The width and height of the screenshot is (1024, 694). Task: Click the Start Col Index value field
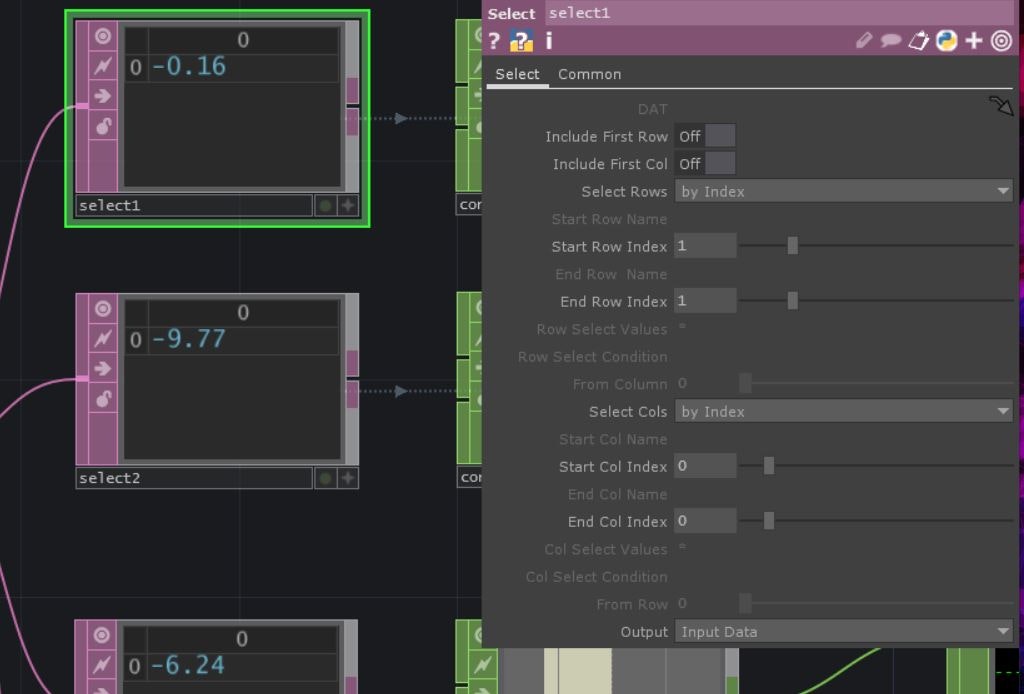coord(705,465)
